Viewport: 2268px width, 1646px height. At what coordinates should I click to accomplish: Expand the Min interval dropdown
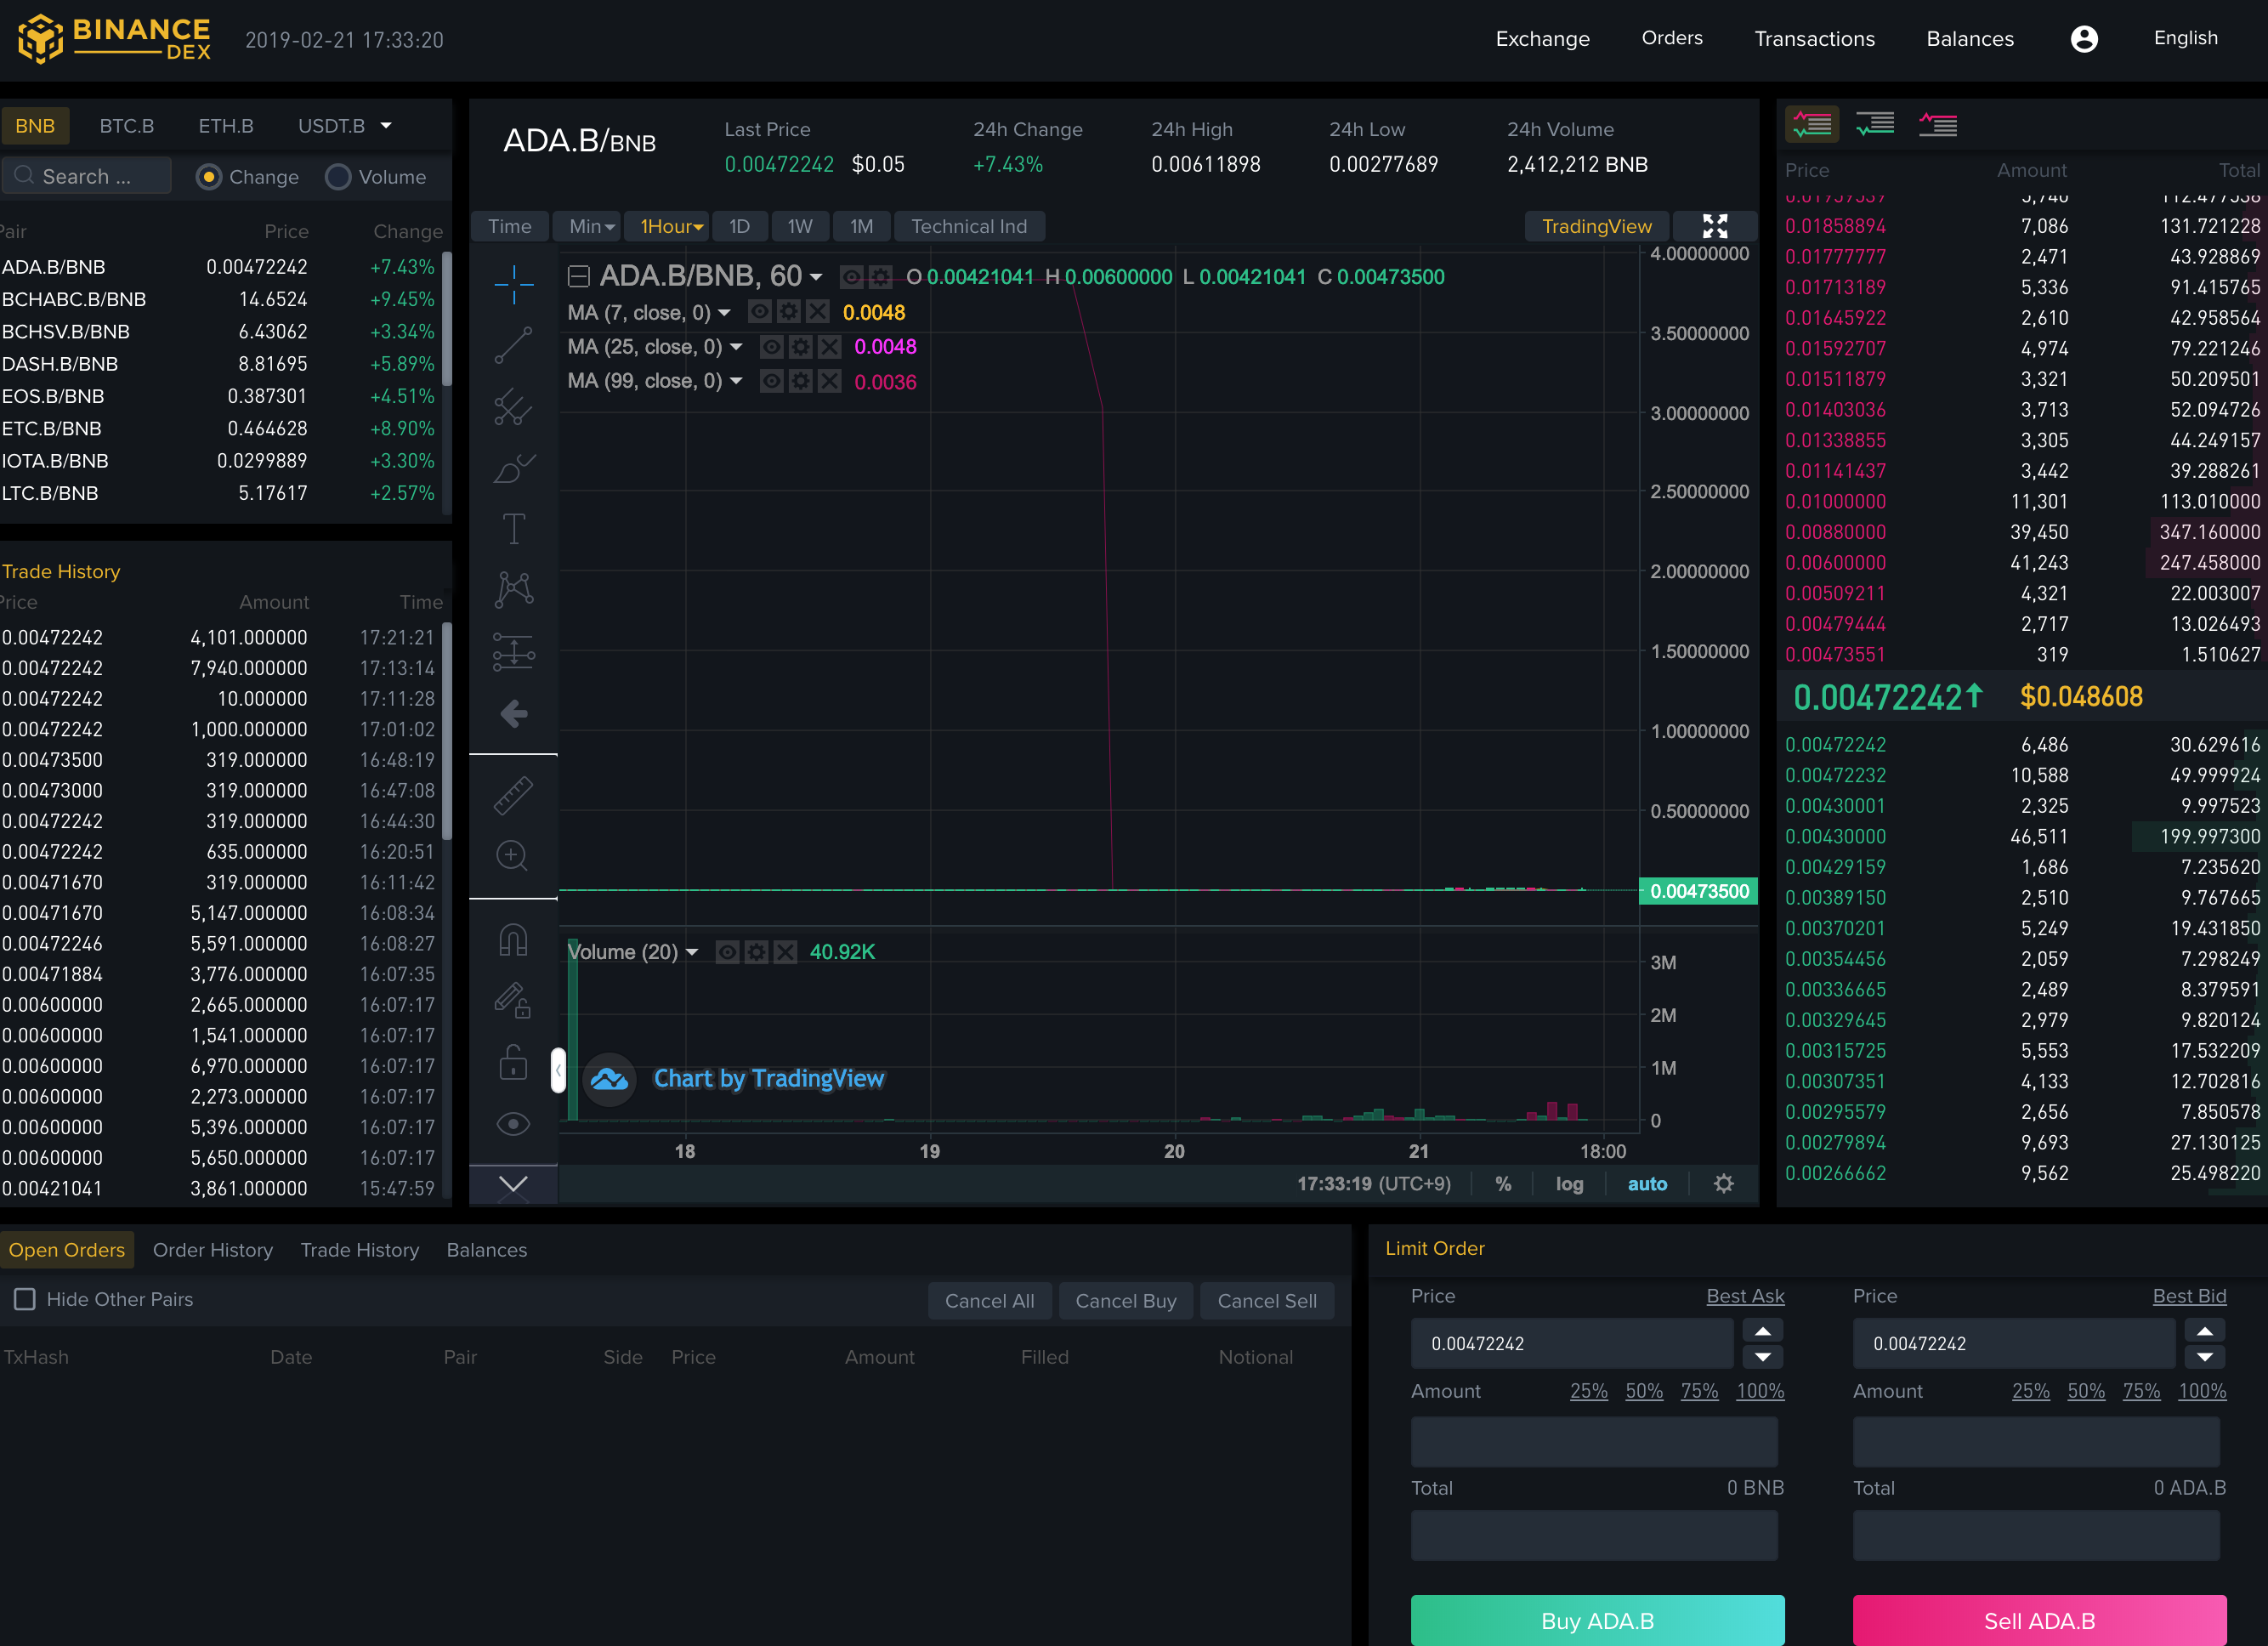click(x=591, y=227)
